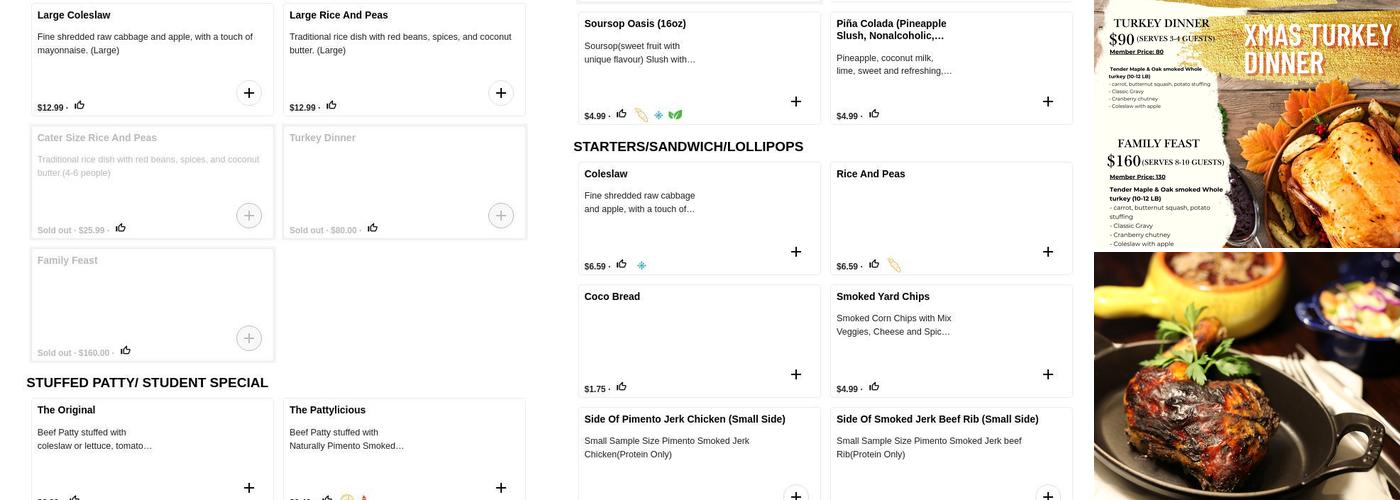
Task: Add Smoked Yard Chips to cart
Action: [1048, 375]
